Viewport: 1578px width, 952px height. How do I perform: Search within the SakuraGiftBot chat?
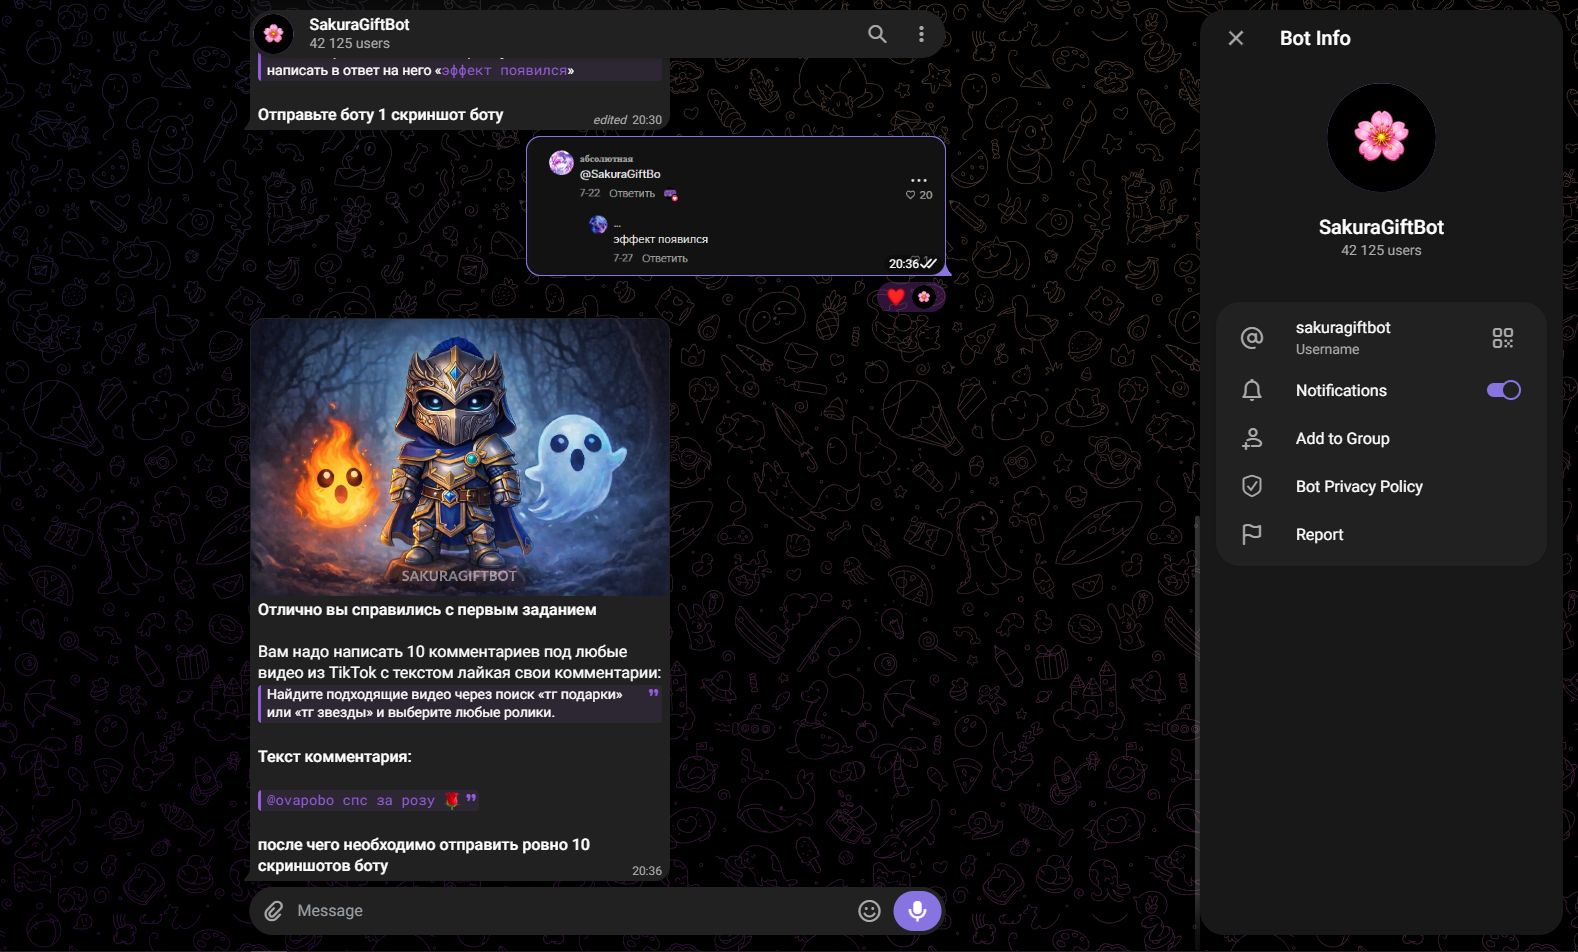pyautogui.click(x=877, y=34)
